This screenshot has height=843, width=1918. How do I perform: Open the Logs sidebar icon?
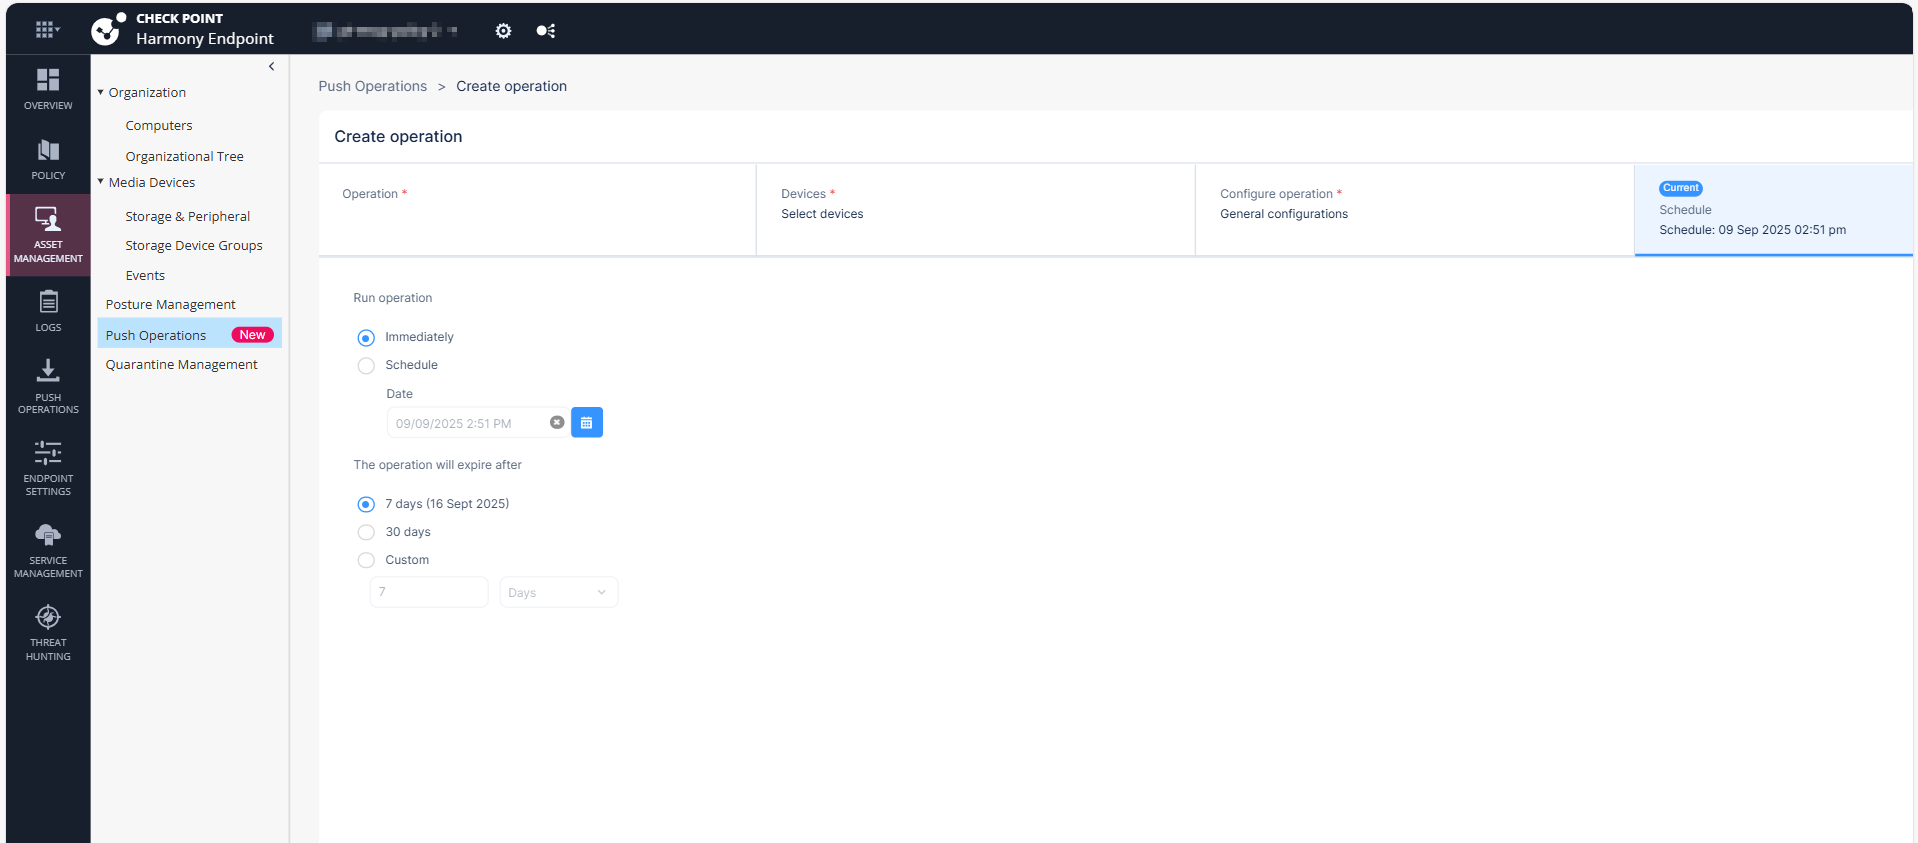tap(48, 303)
